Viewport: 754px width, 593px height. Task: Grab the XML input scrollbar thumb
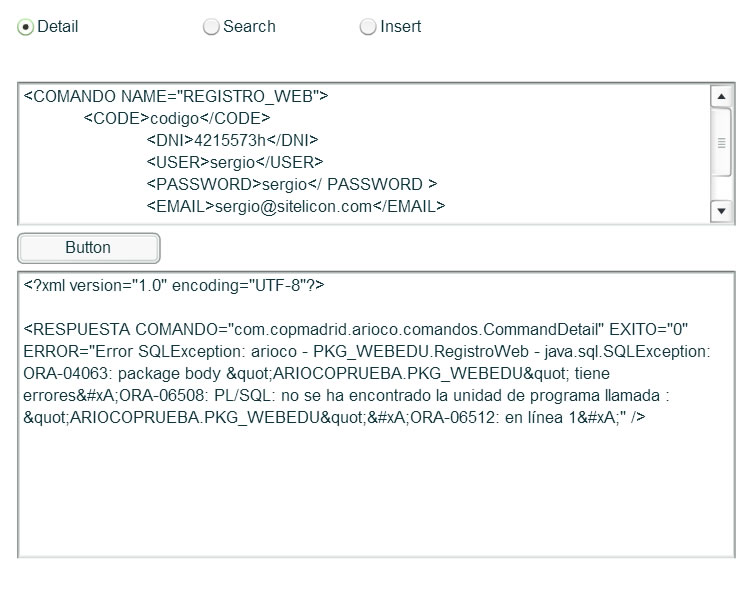(721, 142)
